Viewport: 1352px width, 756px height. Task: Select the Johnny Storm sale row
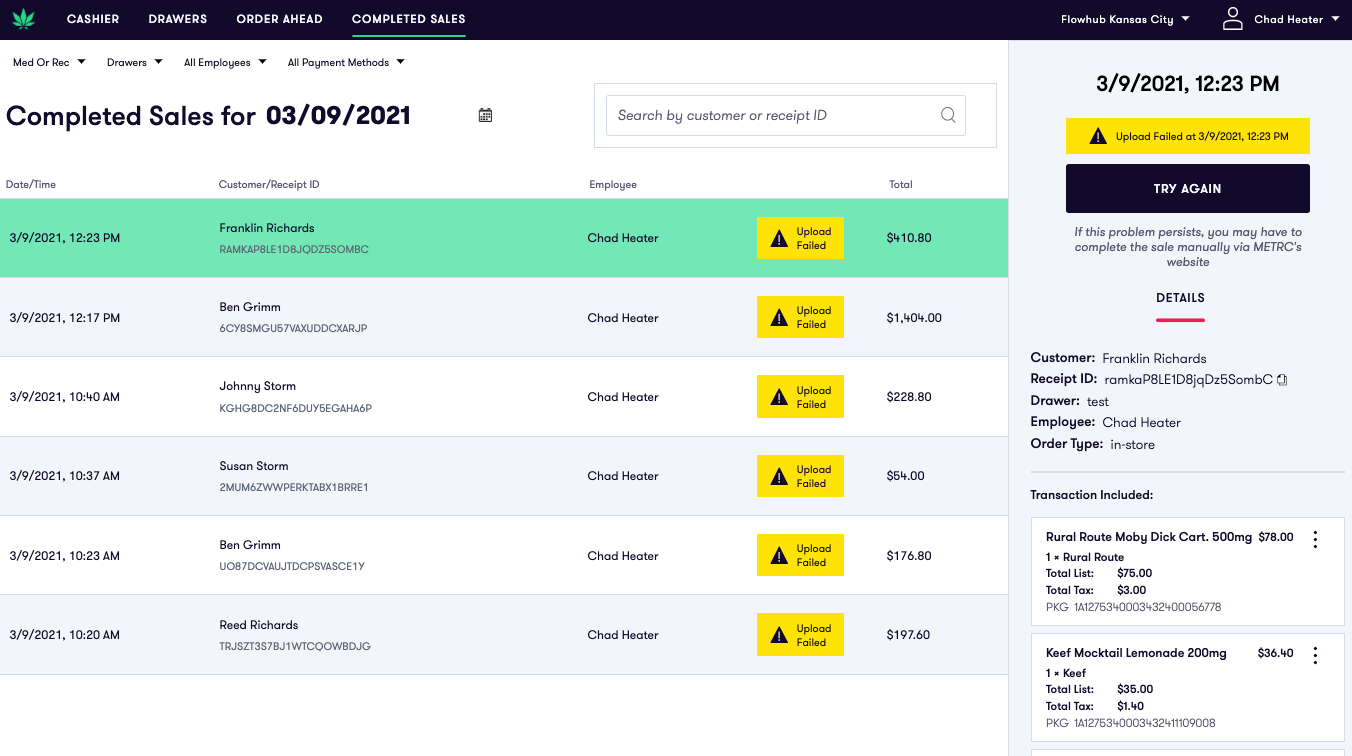click(x=504, y=397)
